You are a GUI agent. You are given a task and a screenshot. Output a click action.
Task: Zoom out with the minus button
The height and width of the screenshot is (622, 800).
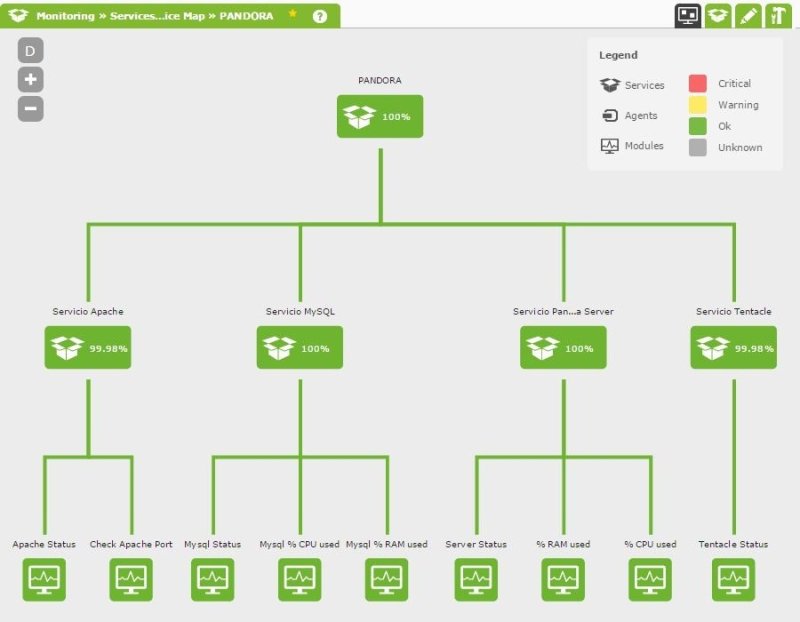point(31,109)
